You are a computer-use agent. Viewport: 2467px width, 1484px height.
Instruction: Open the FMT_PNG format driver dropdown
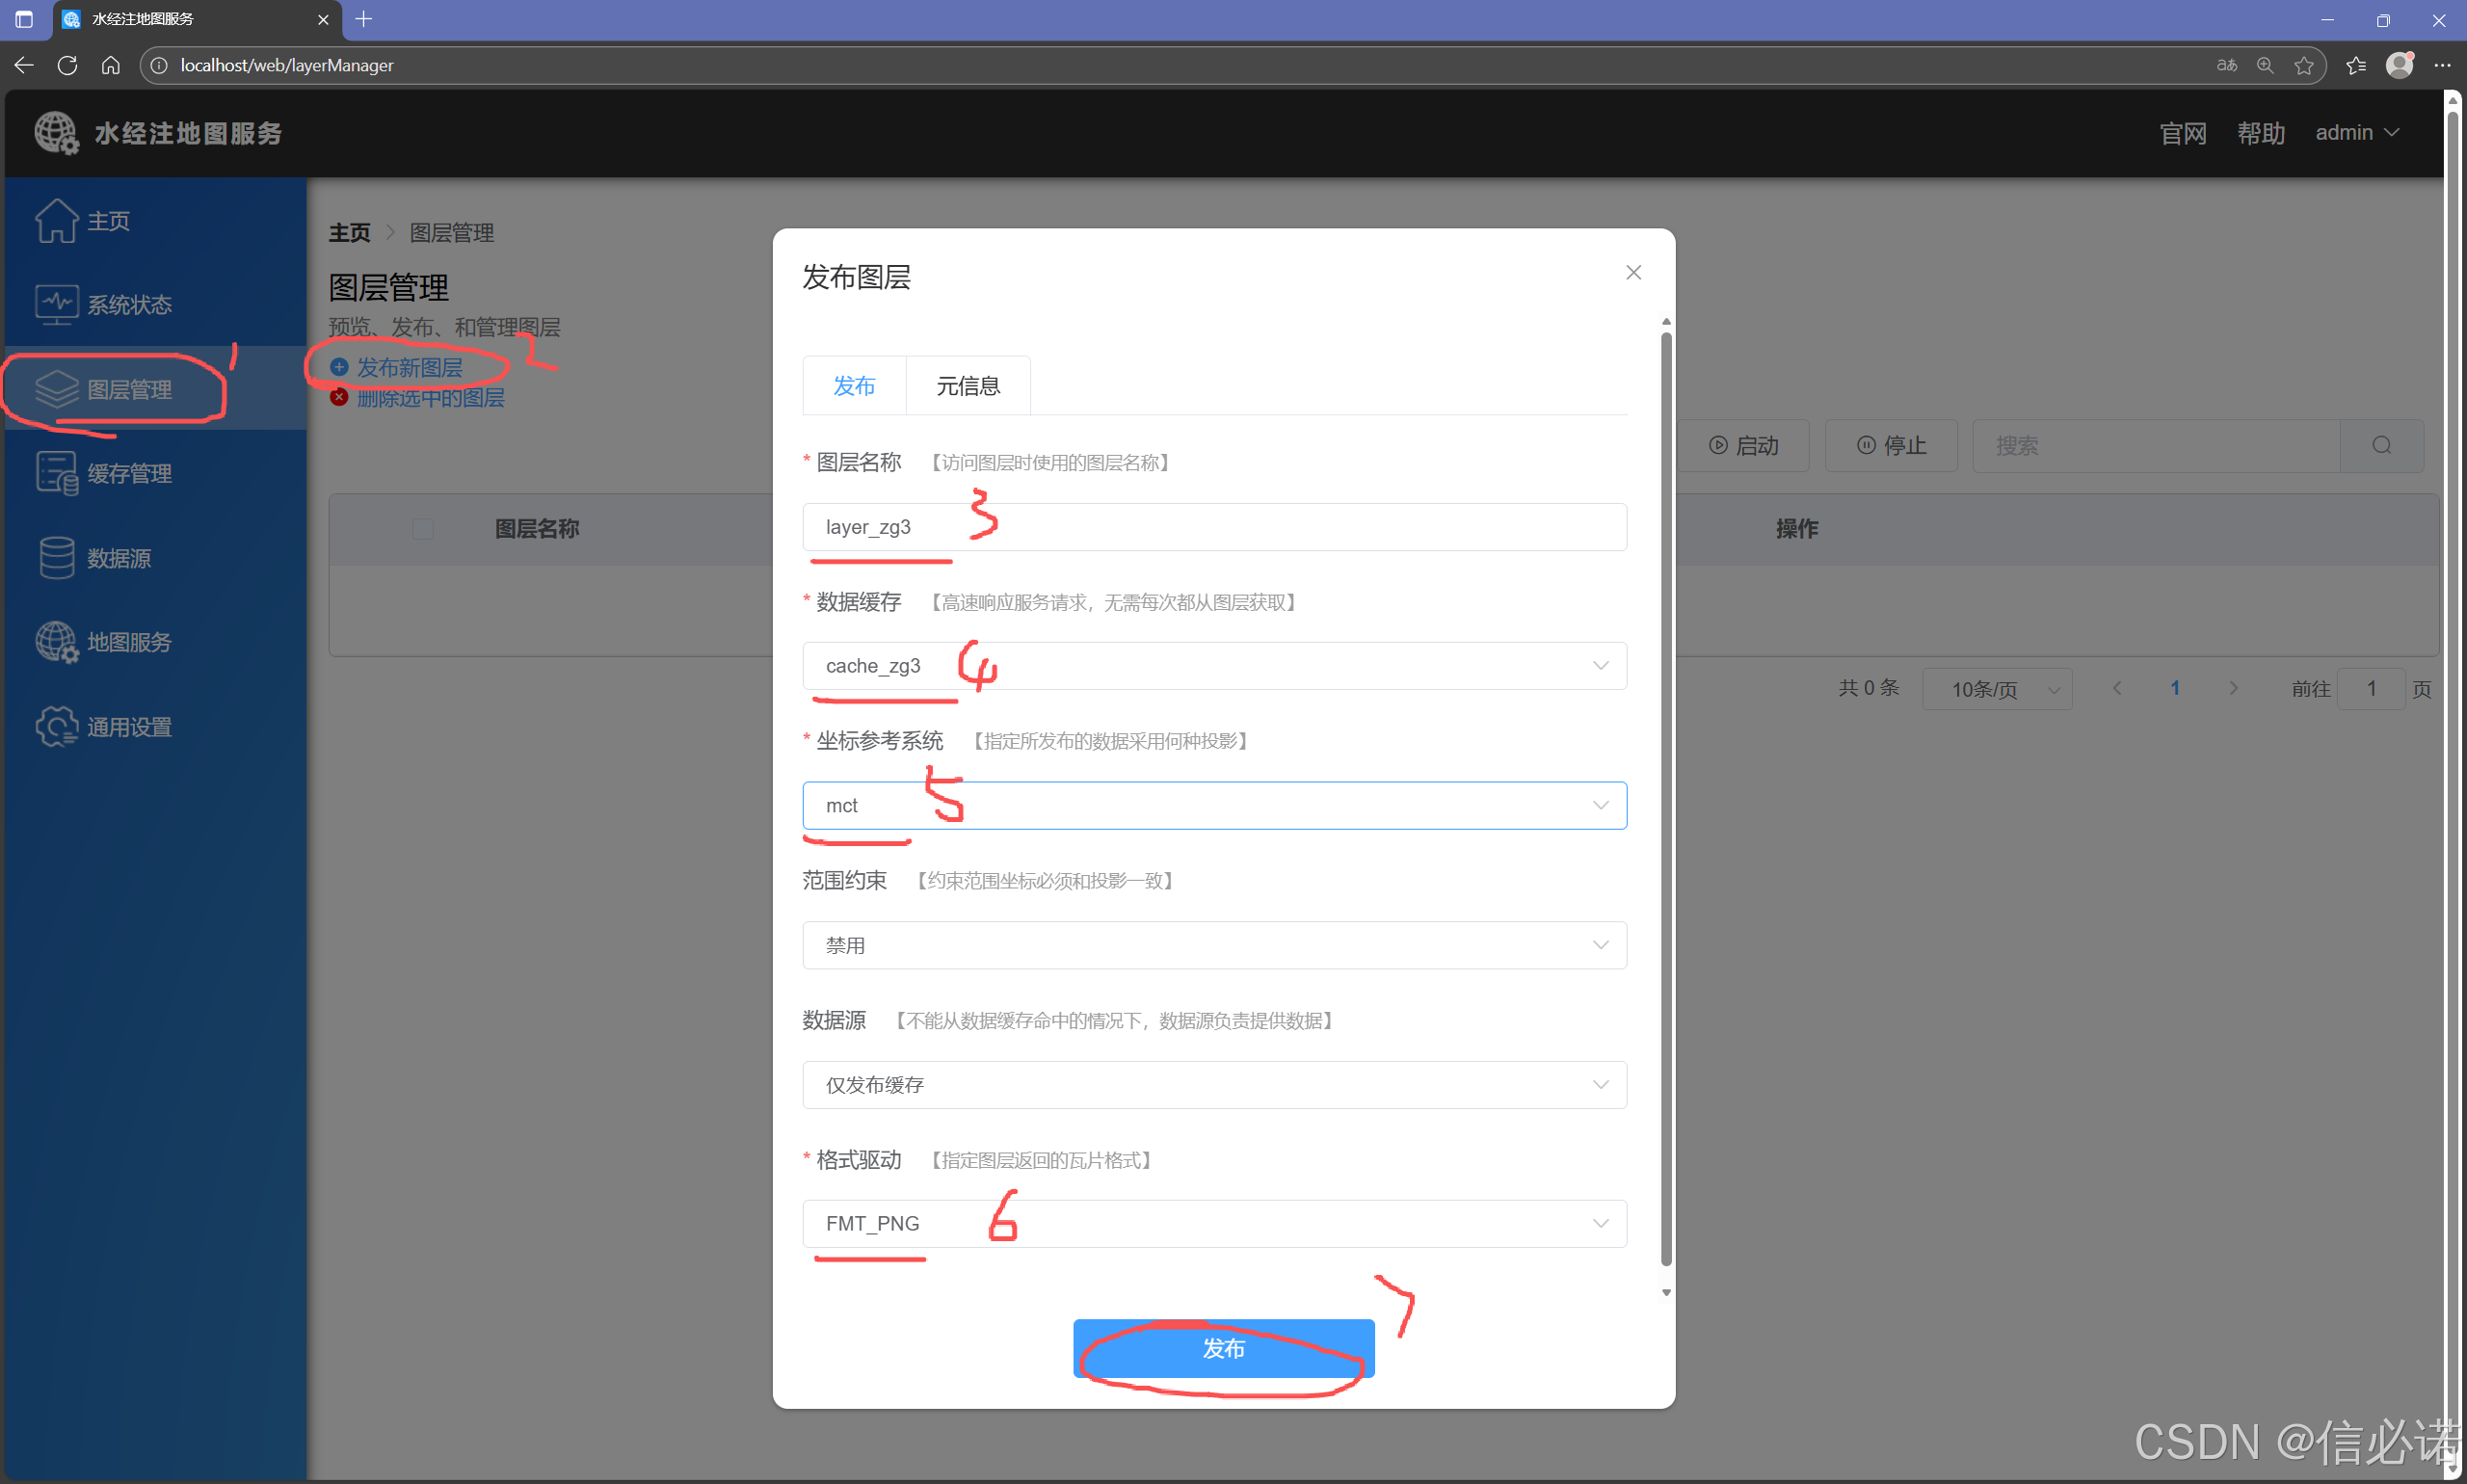[x=1213, y=1222]
